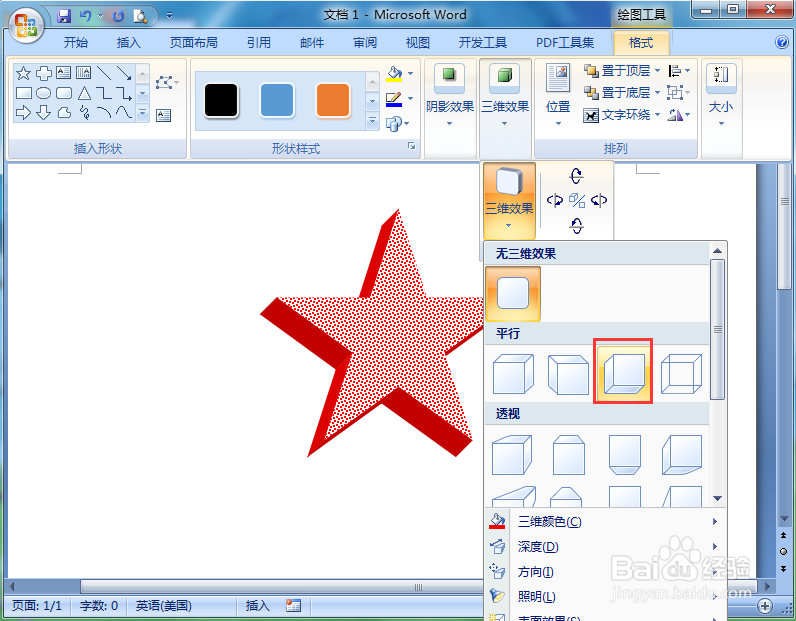Select the triangle shape

84,93
